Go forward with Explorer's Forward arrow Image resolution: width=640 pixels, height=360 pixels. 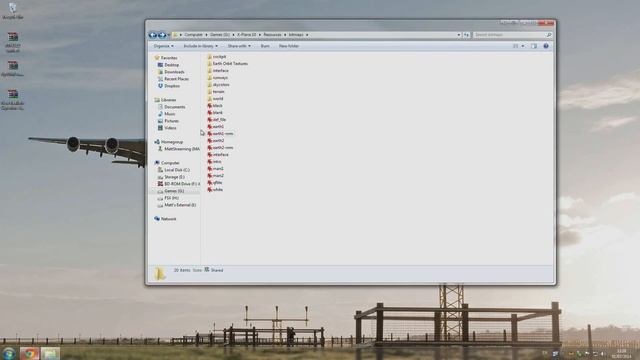click(162, 35)
